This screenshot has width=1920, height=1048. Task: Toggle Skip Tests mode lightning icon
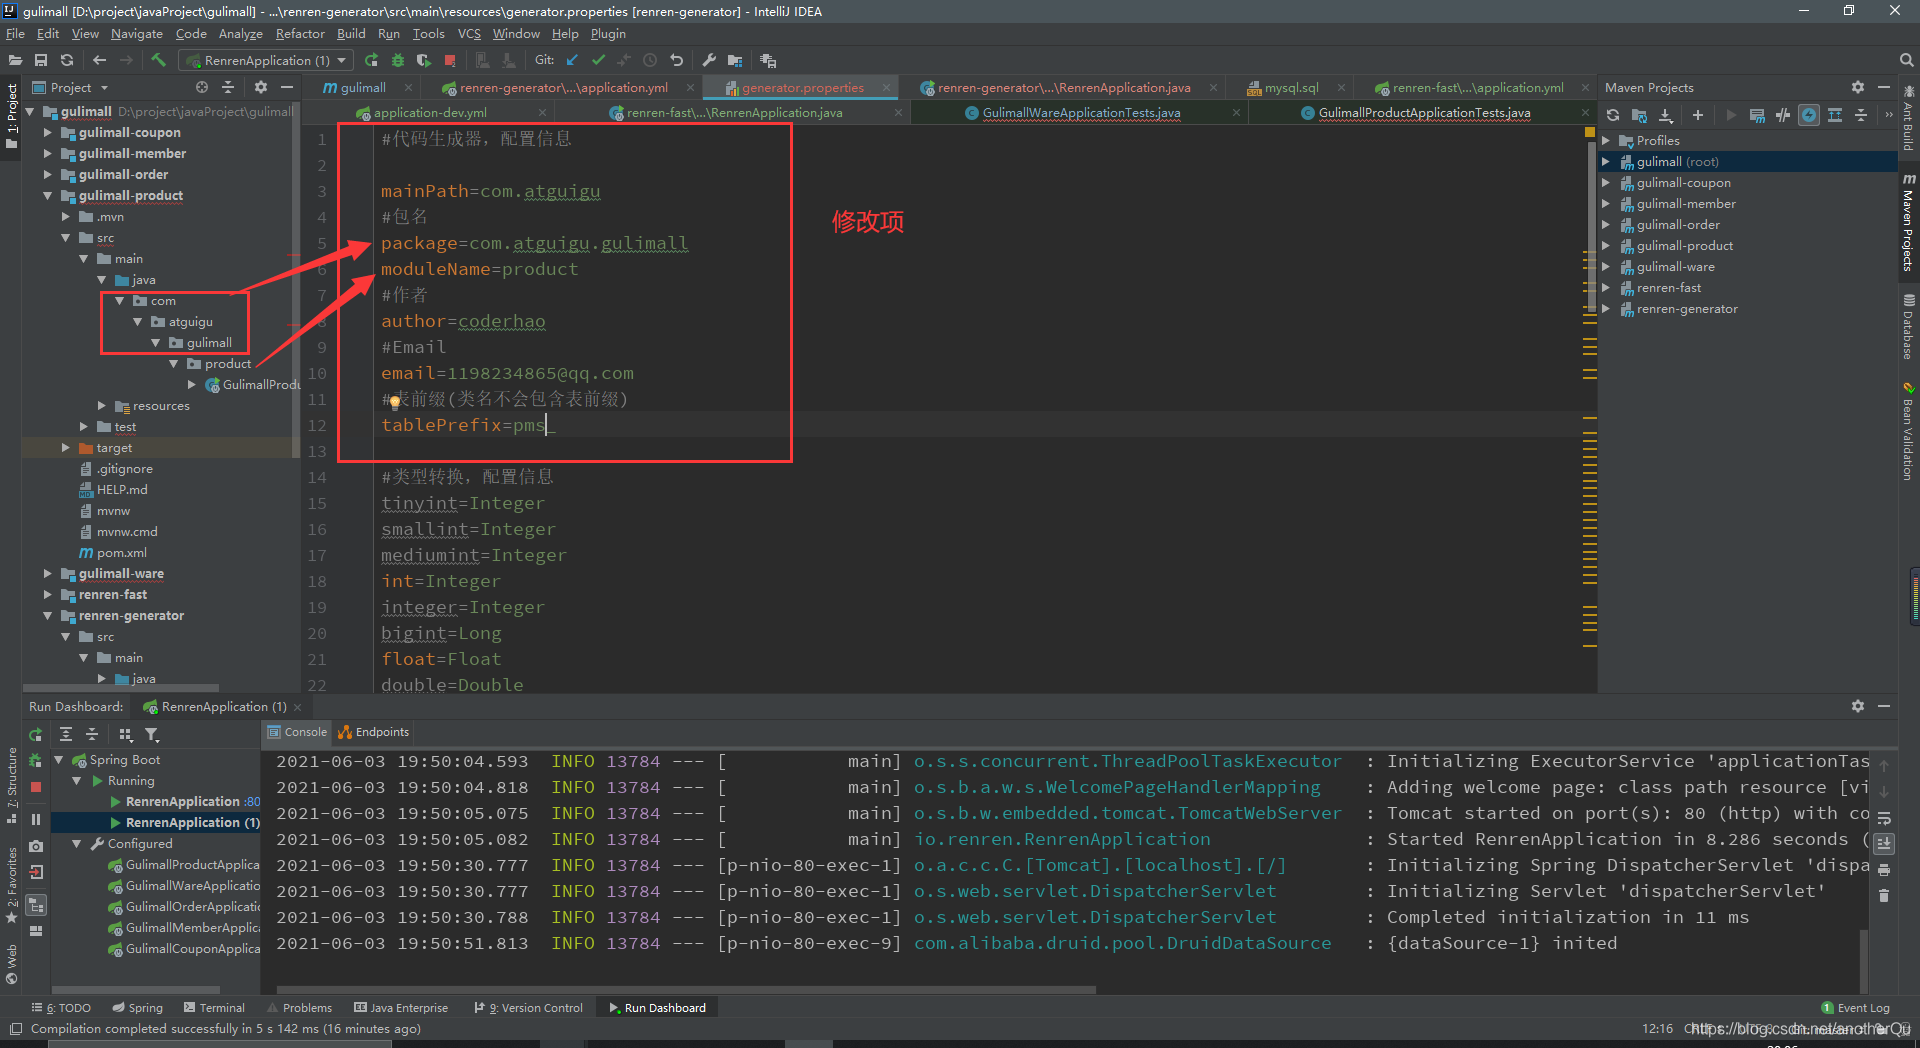coord(1809,115)
